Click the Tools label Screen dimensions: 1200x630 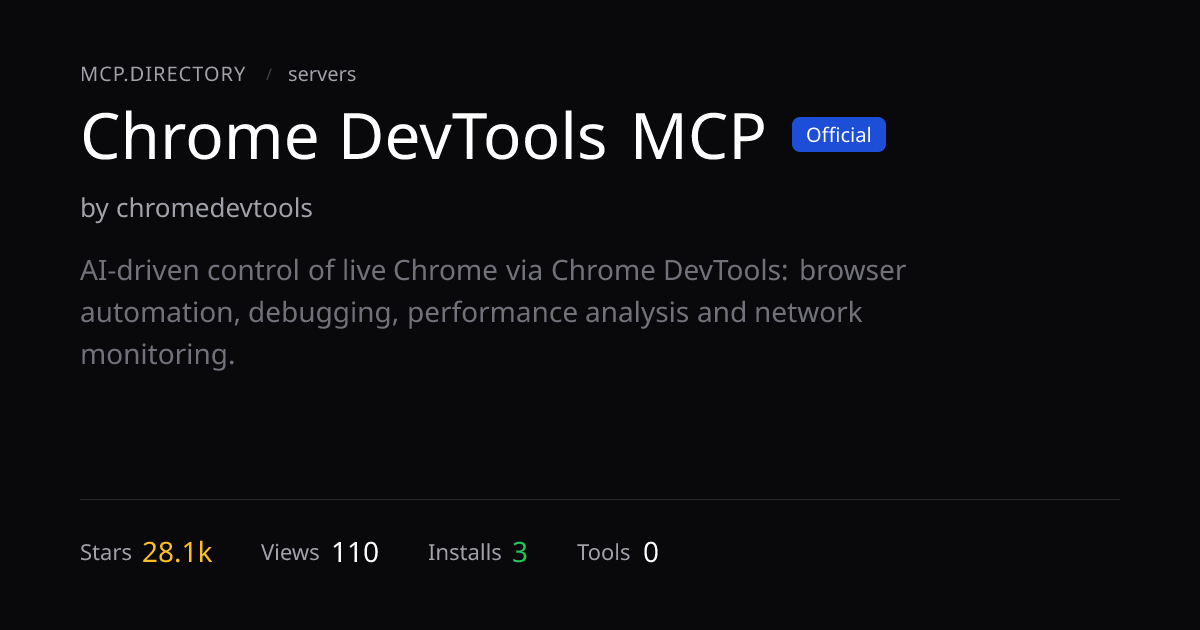click(x=604, y=553)
